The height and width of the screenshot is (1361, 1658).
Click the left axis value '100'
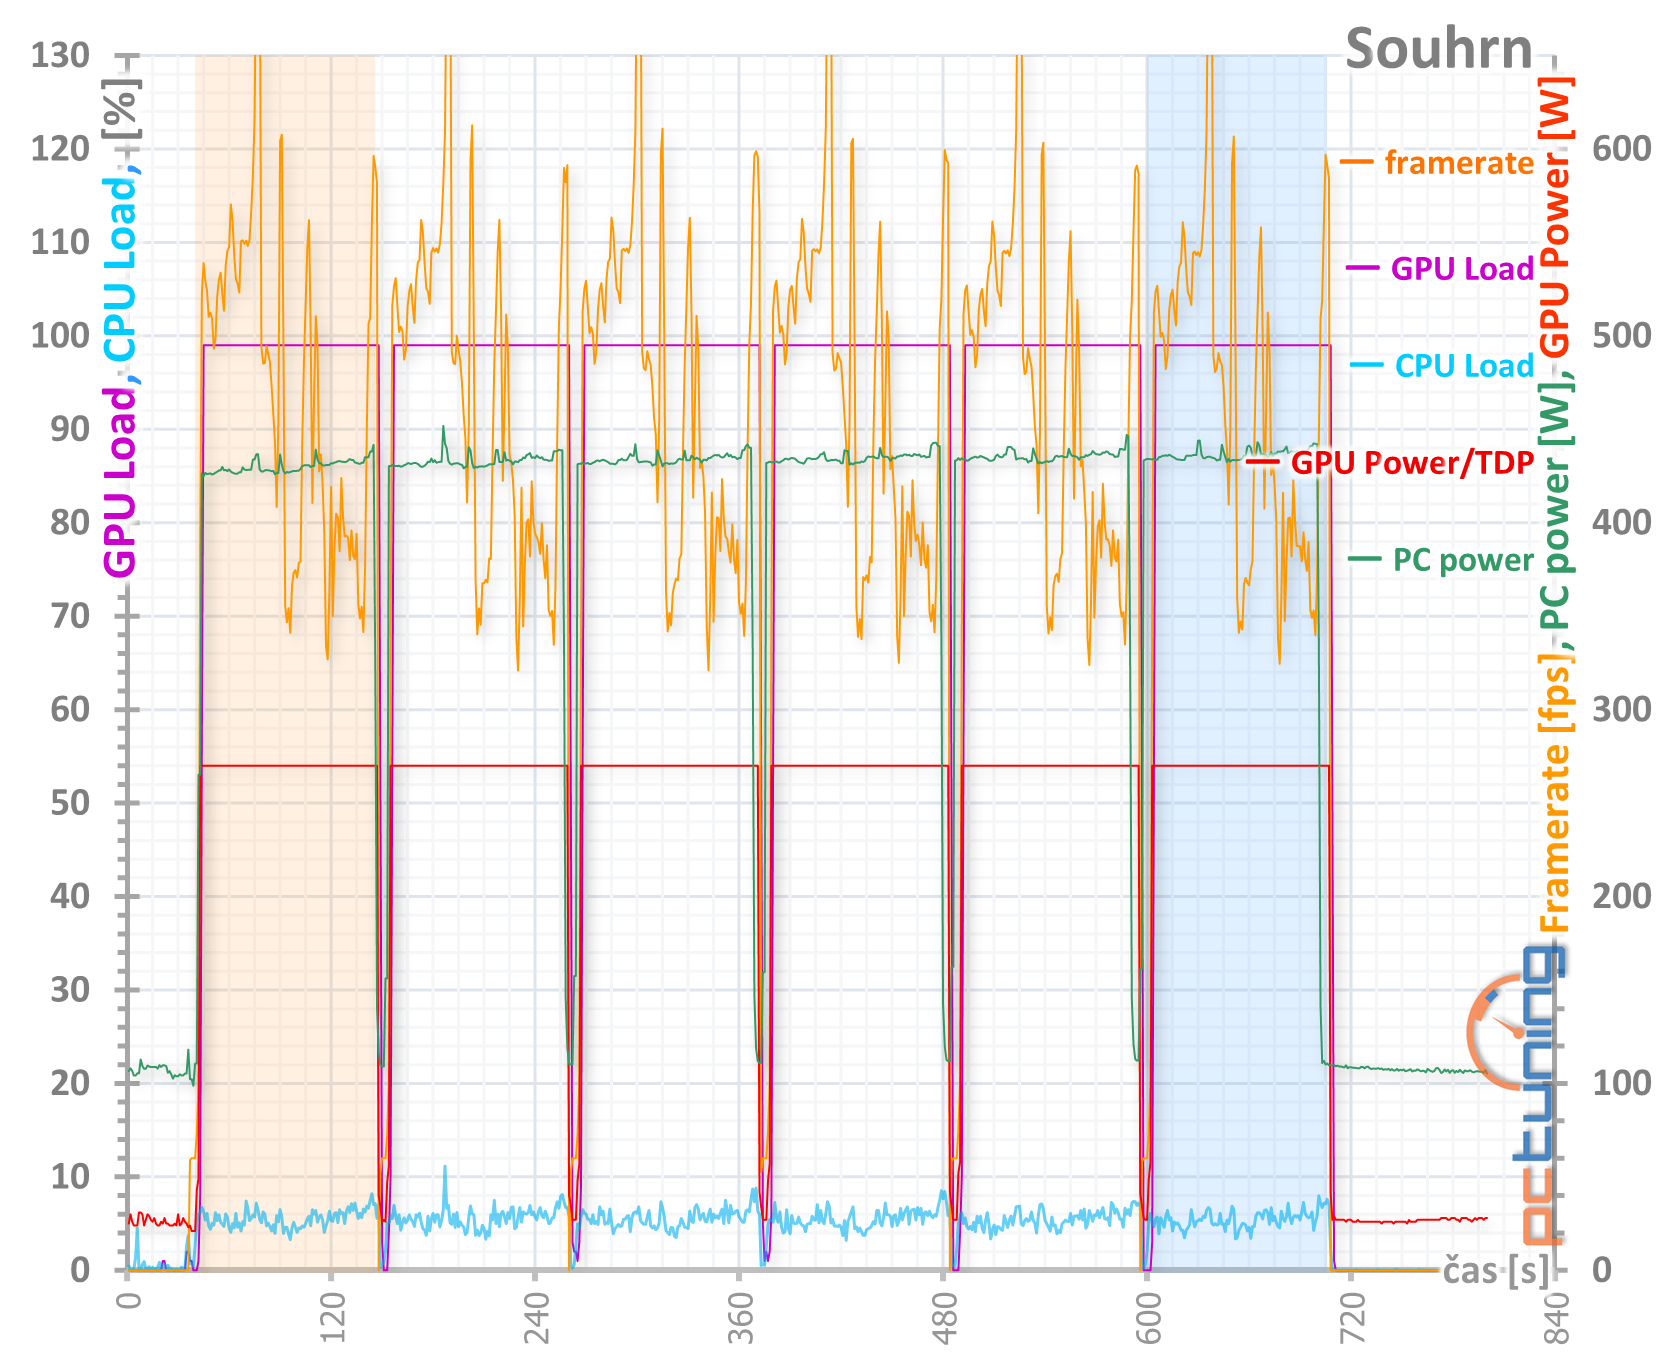pos(60,336)
